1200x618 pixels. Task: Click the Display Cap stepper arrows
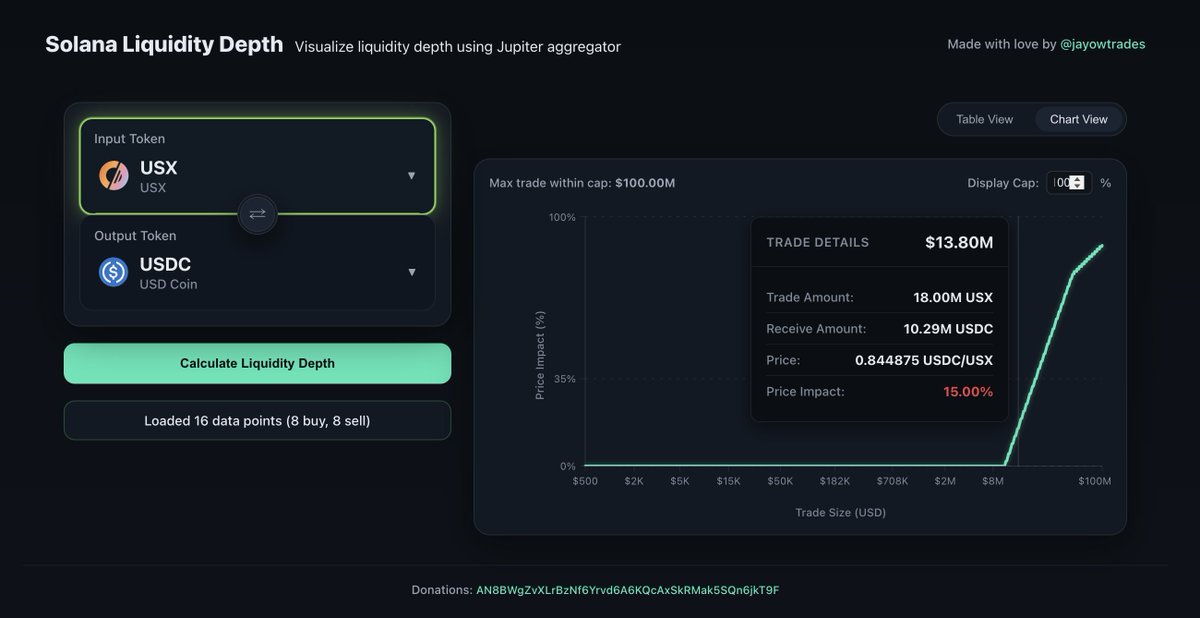(x=1077, y=183)
